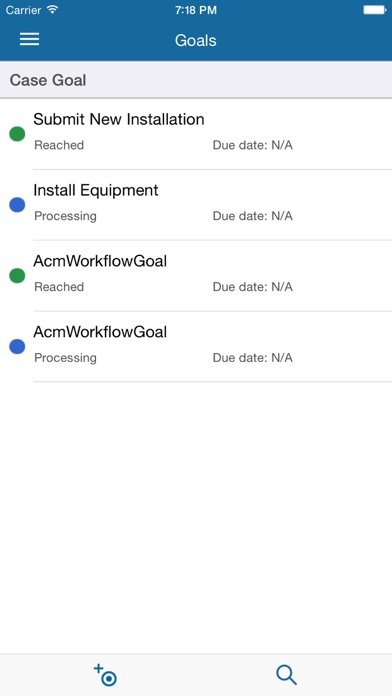392x696 pixels.
Task: Click Due date of Install Equipment
Action: [x=253, y=216]
